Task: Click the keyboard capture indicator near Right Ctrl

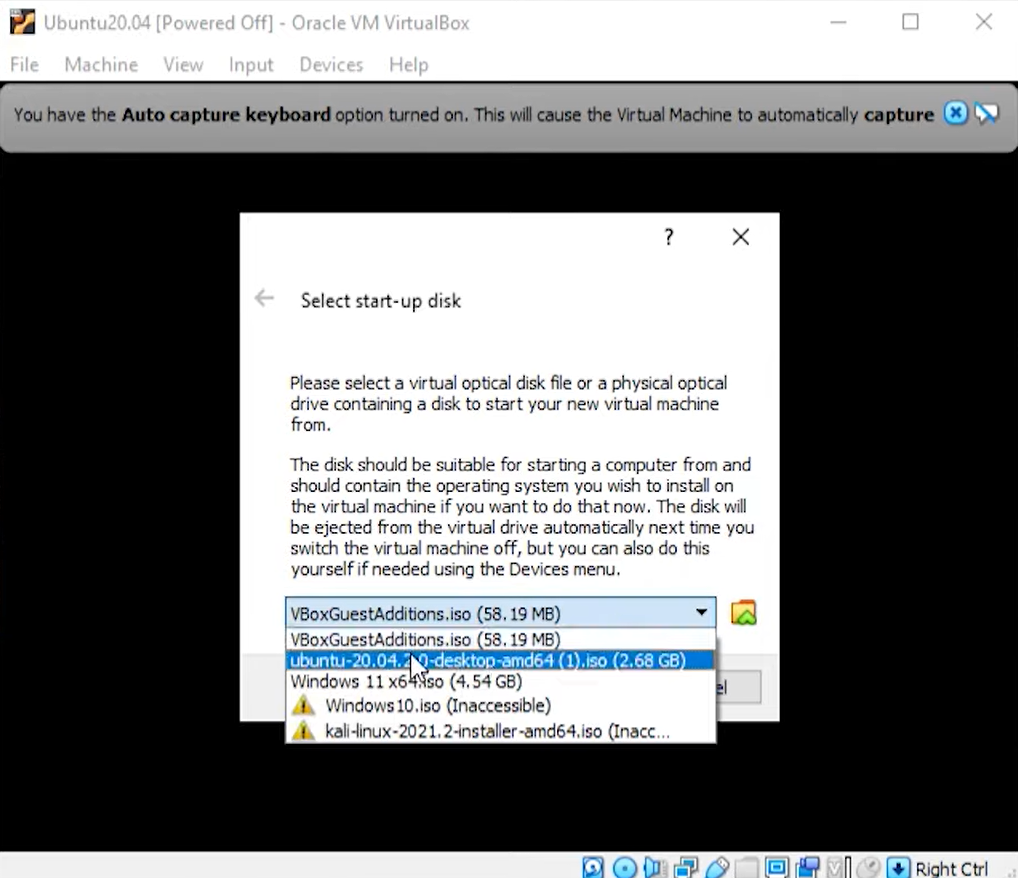Action: [898, 866]
